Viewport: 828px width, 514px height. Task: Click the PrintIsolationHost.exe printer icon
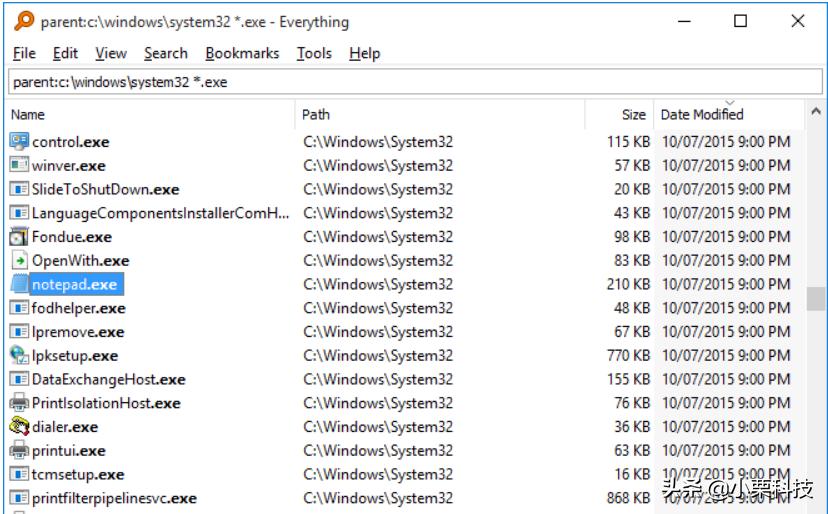(x=19, y=403)
